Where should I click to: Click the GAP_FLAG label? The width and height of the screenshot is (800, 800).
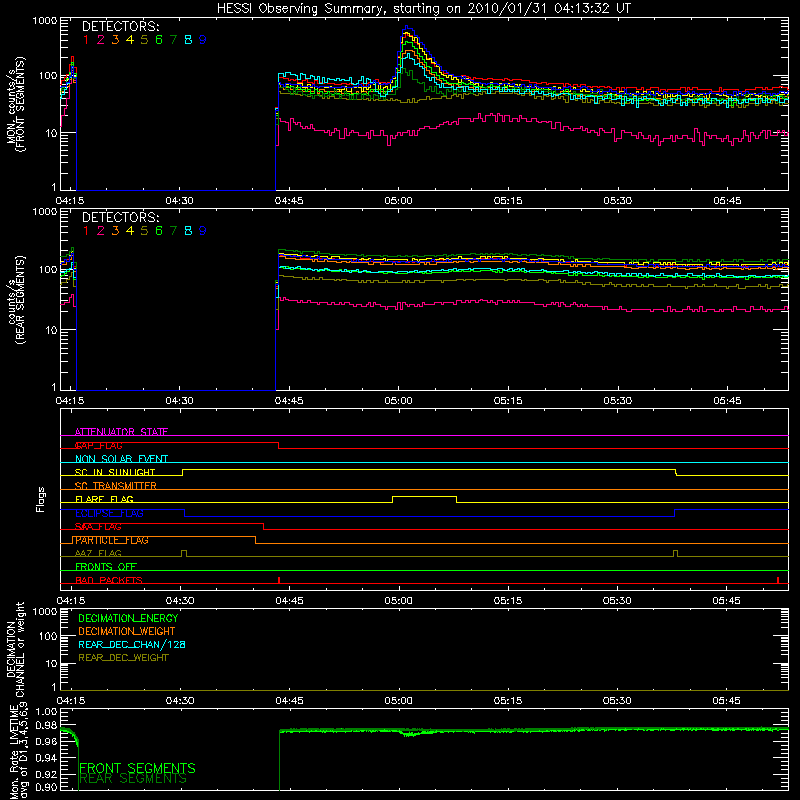point(98,445)
